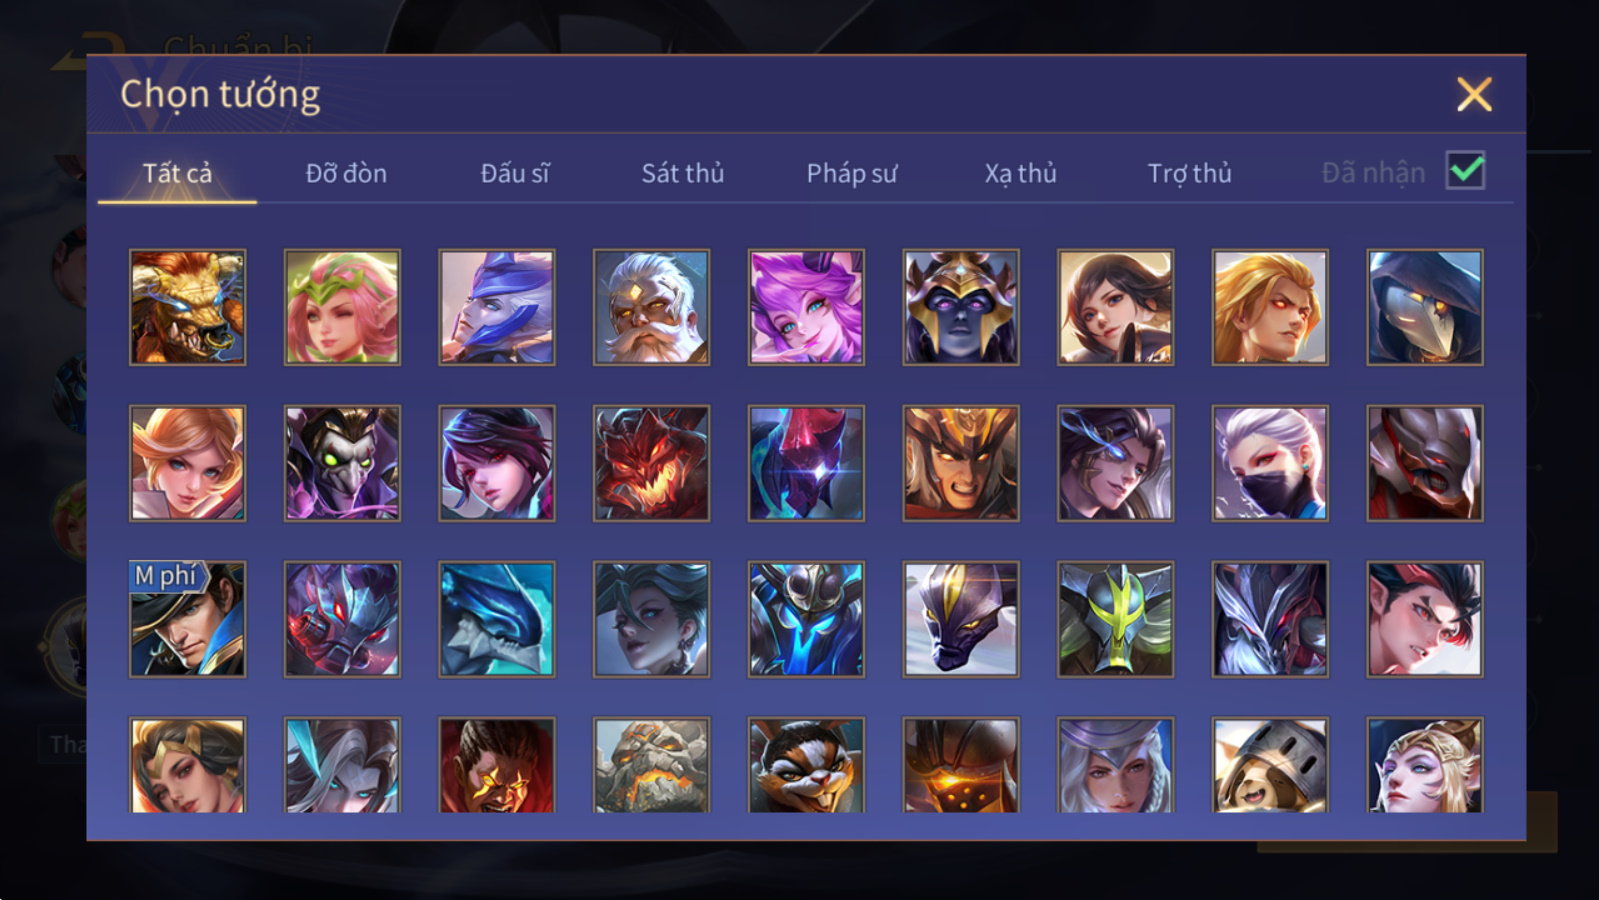This screenshot has height=900, width=1599.
Task: Switch to the 'Đỡ đòn' tab
Action: (x=346, y=173)
